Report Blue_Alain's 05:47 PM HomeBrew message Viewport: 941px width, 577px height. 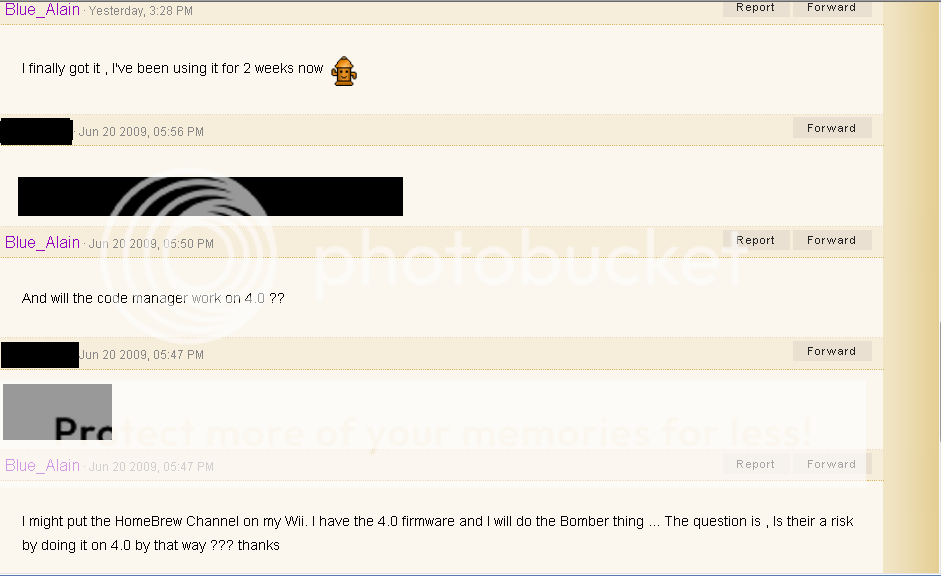point(756,464)
